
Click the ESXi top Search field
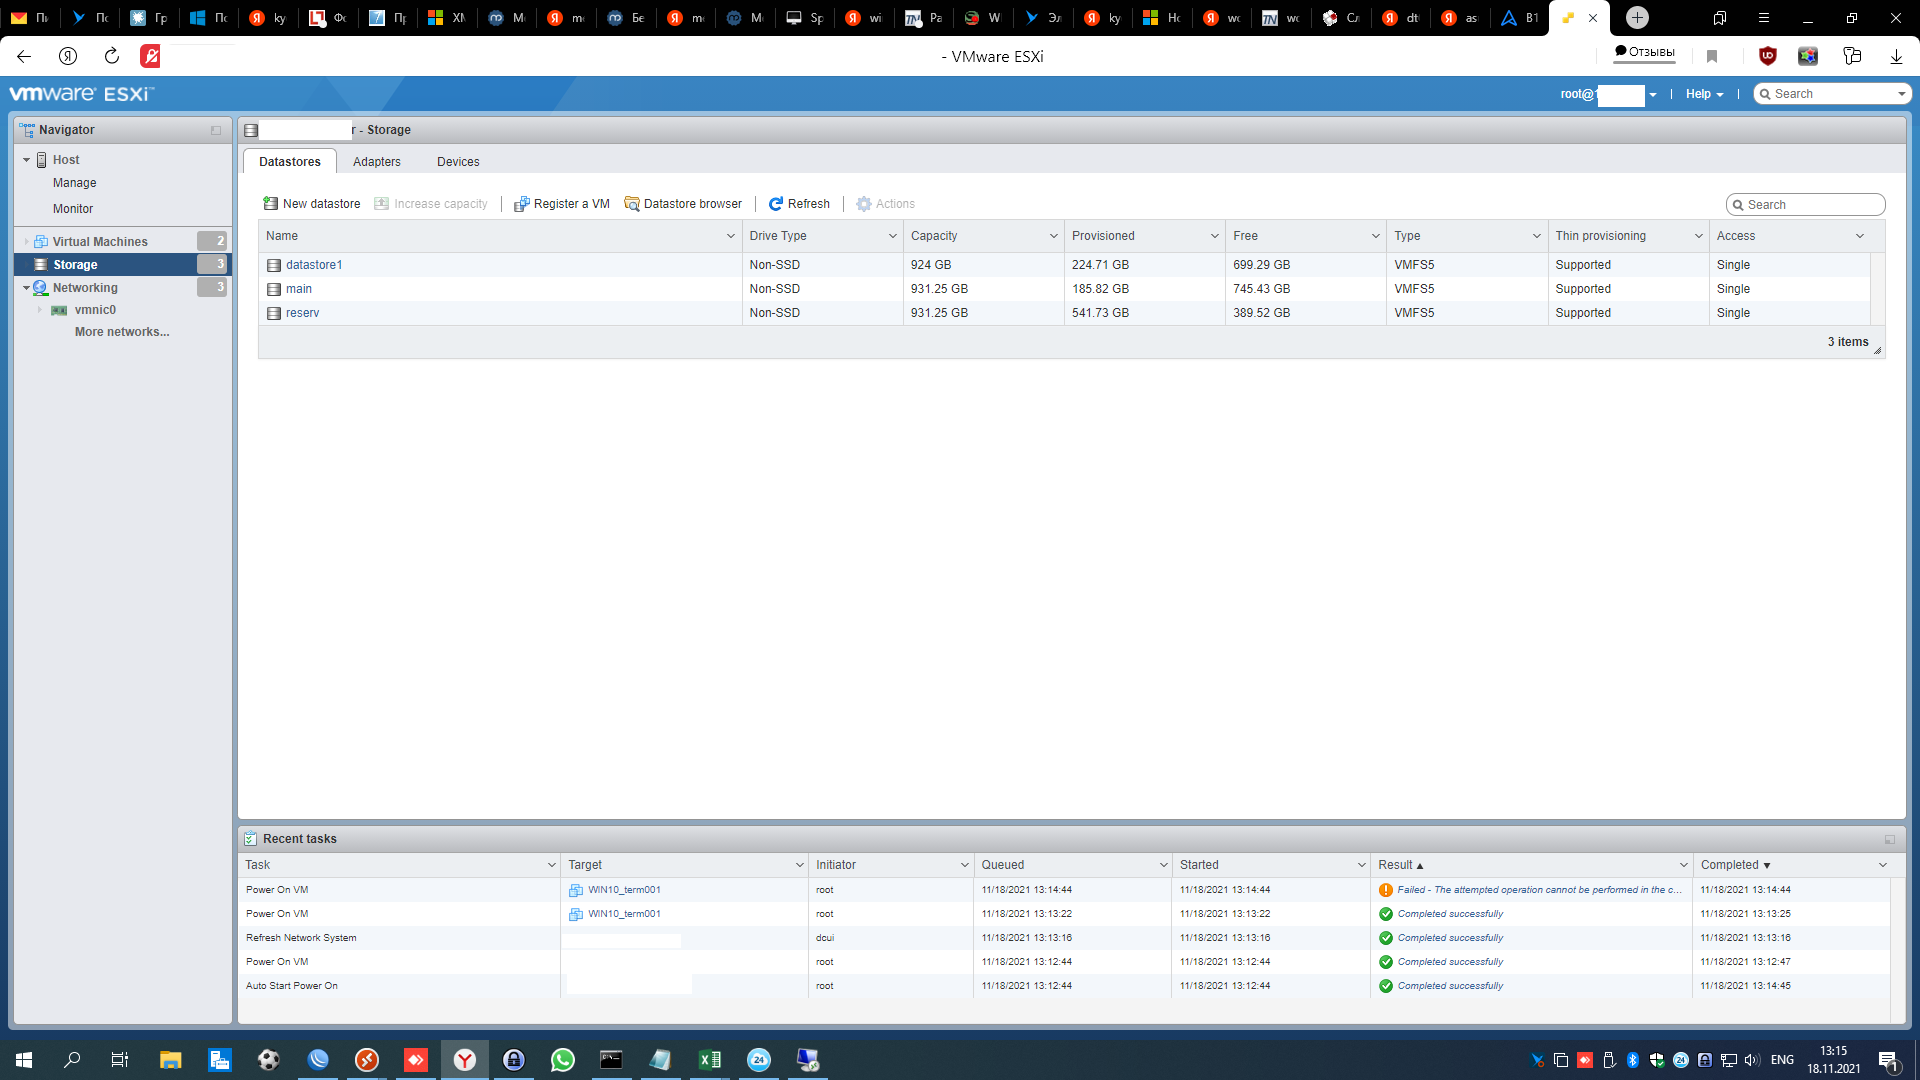coord(1833,94)
